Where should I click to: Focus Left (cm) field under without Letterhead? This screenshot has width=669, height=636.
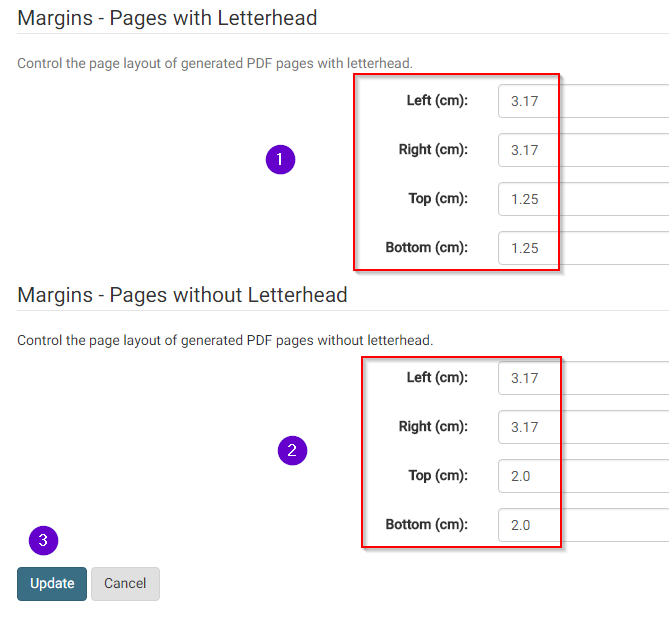pyautogui.click(x=583, y=378)
